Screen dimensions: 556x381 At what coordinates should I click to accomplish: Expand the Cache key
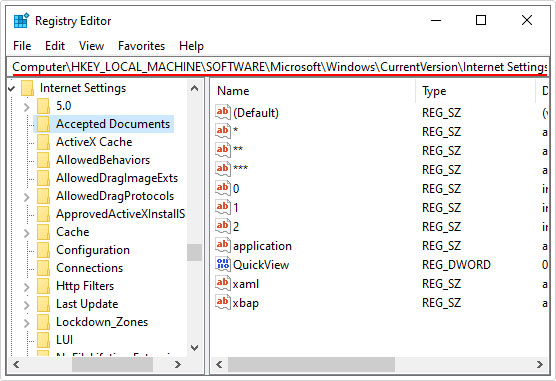27,233
